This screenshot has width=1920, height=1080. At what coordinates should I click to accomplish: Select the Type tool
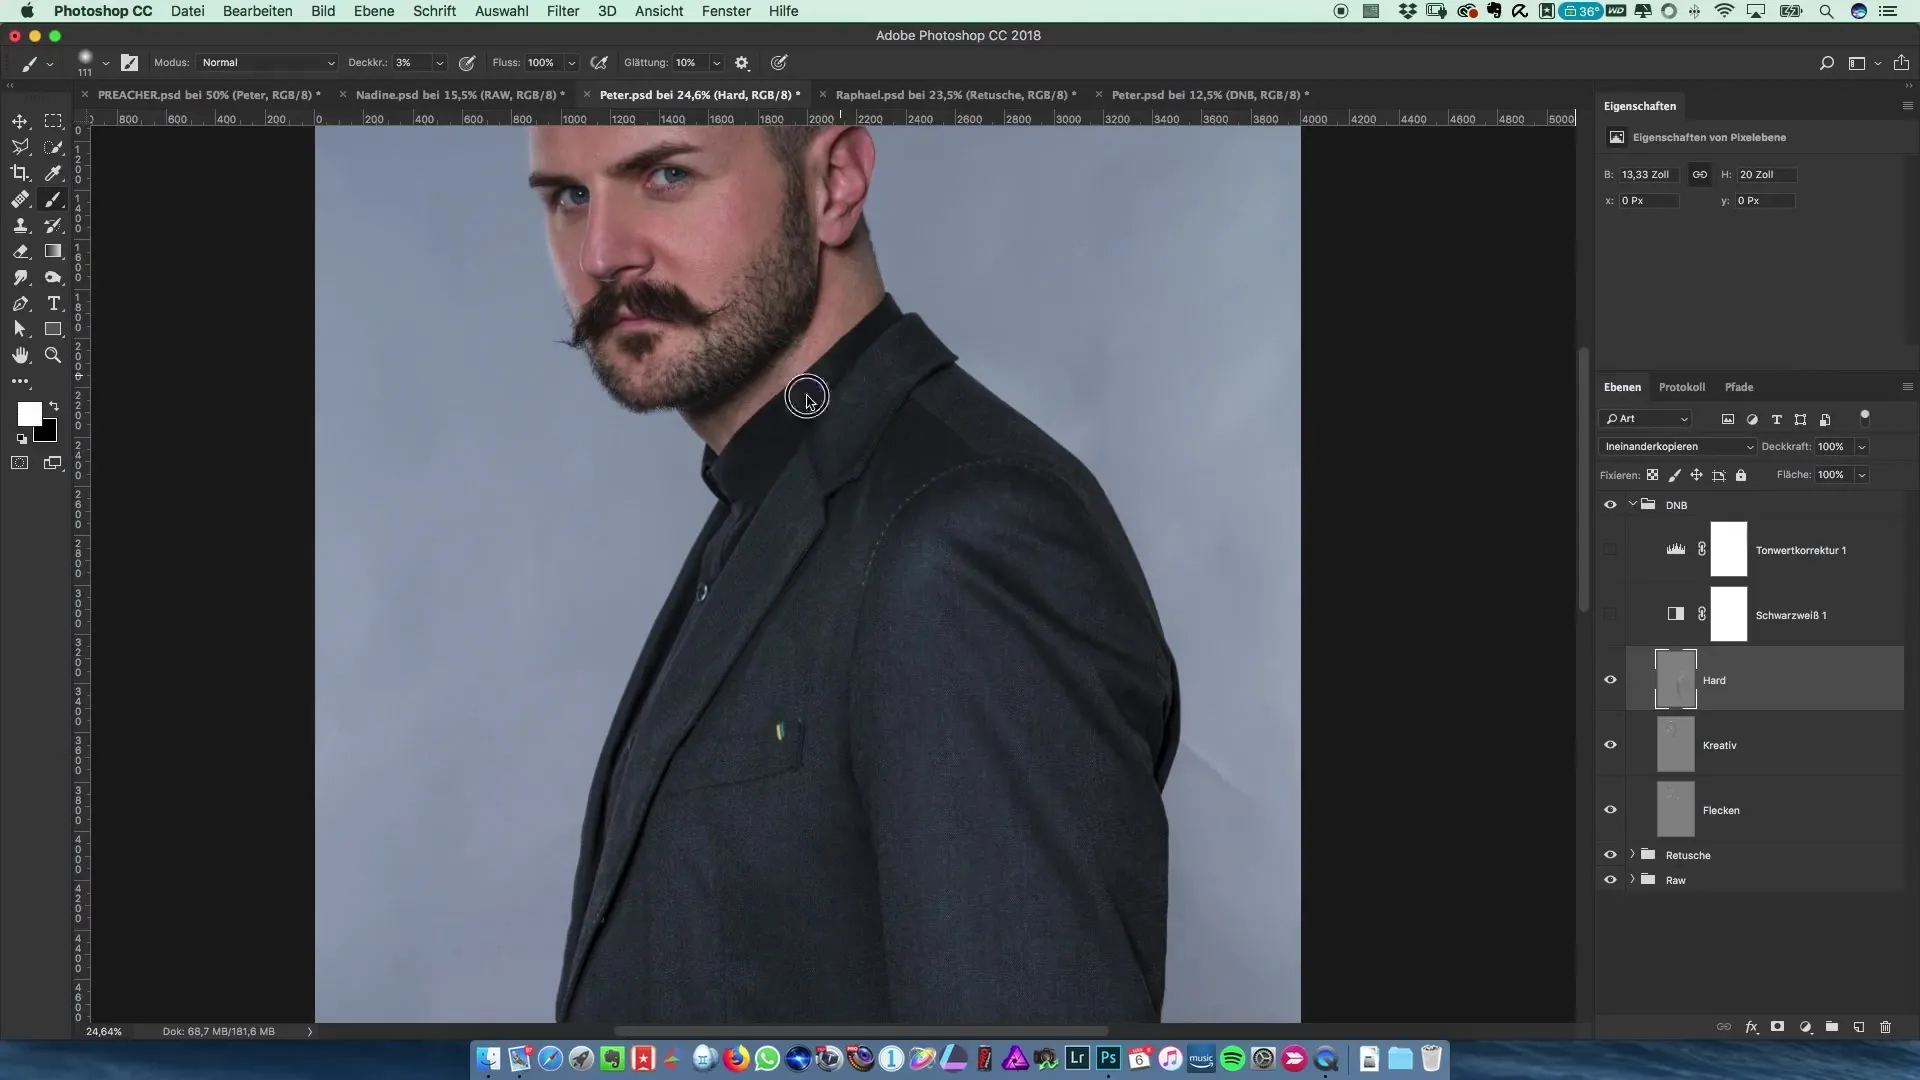point(54,304)
